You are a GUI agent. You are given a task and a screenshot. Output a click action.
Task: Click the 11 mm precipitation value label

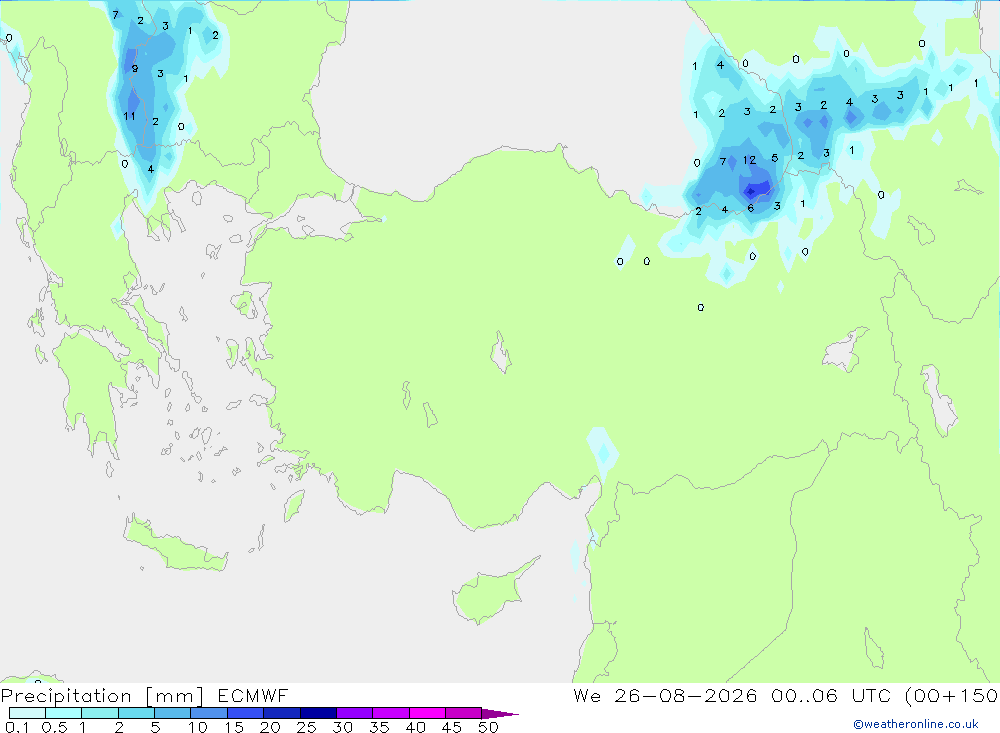(x=129, y=116)
